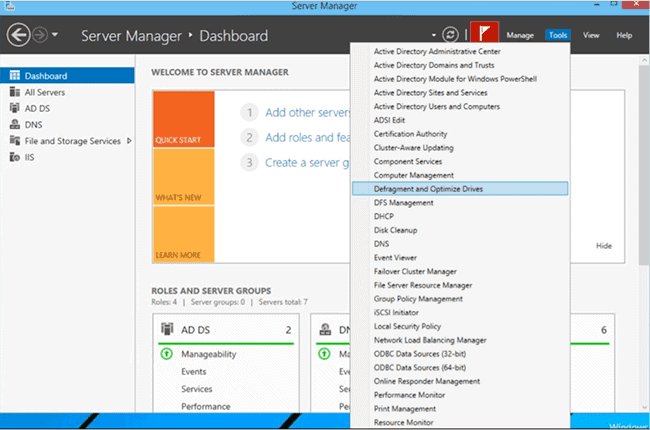Click File and Storage Services icon
Screen dimensions: 650x430
click(15, 141)
